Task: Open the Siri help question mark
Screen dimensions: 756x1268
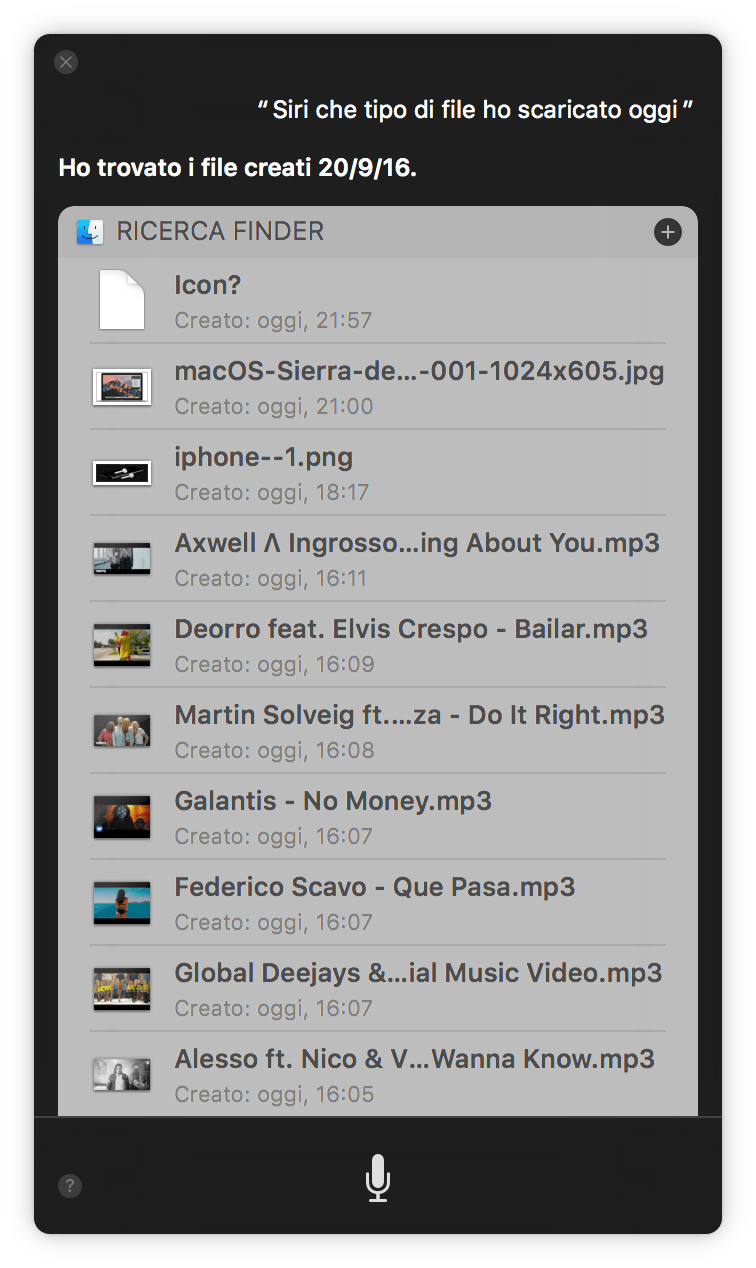Action: coord(69,1186)
